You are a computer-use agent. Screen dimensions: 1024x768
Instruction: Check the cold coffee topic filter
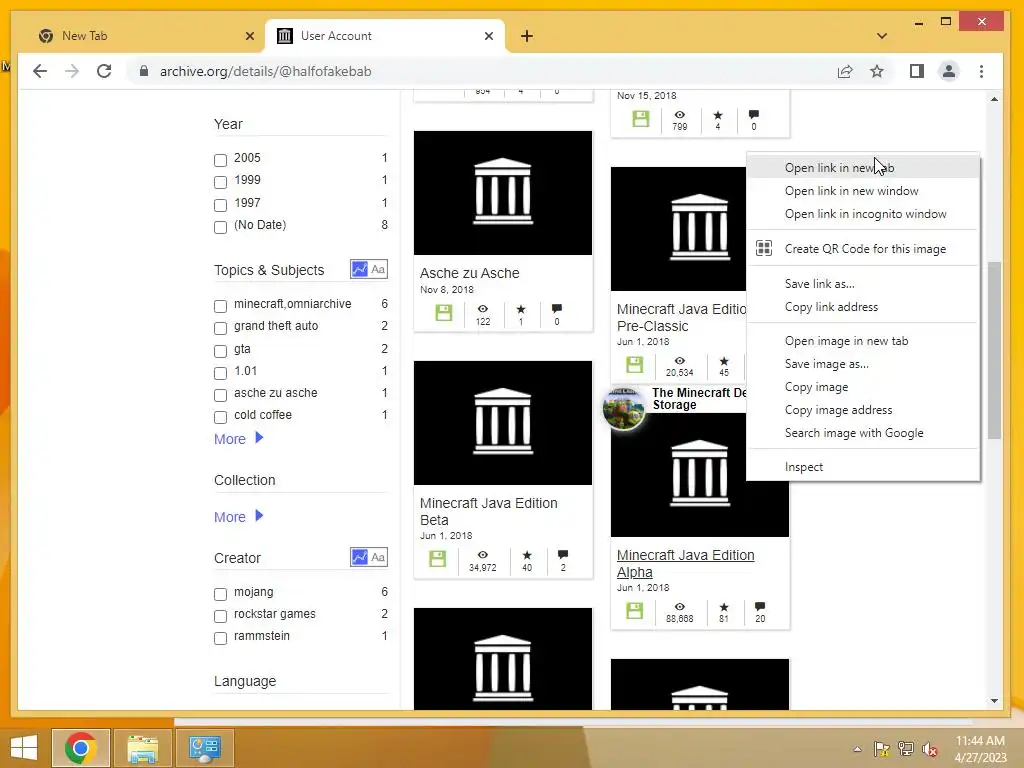click(x=221, y=417)
